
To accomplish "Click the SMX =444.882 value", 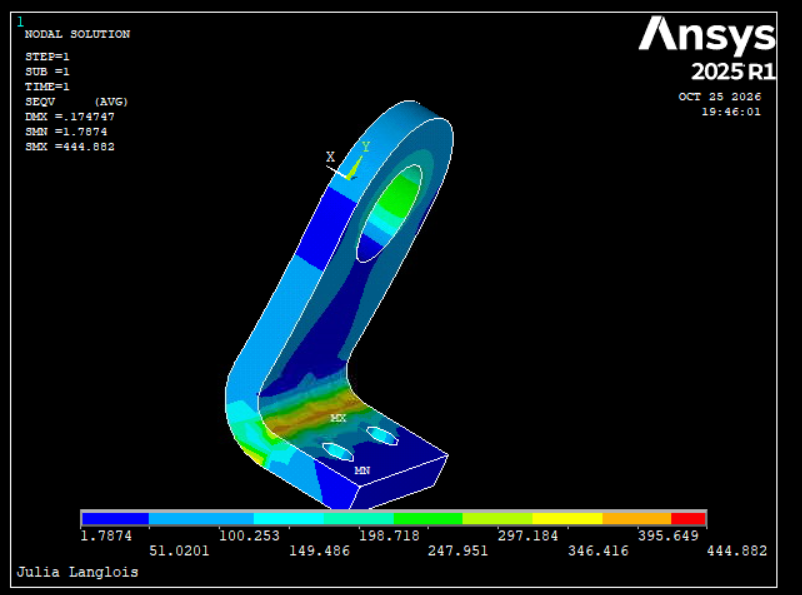I will click(70, 147).
